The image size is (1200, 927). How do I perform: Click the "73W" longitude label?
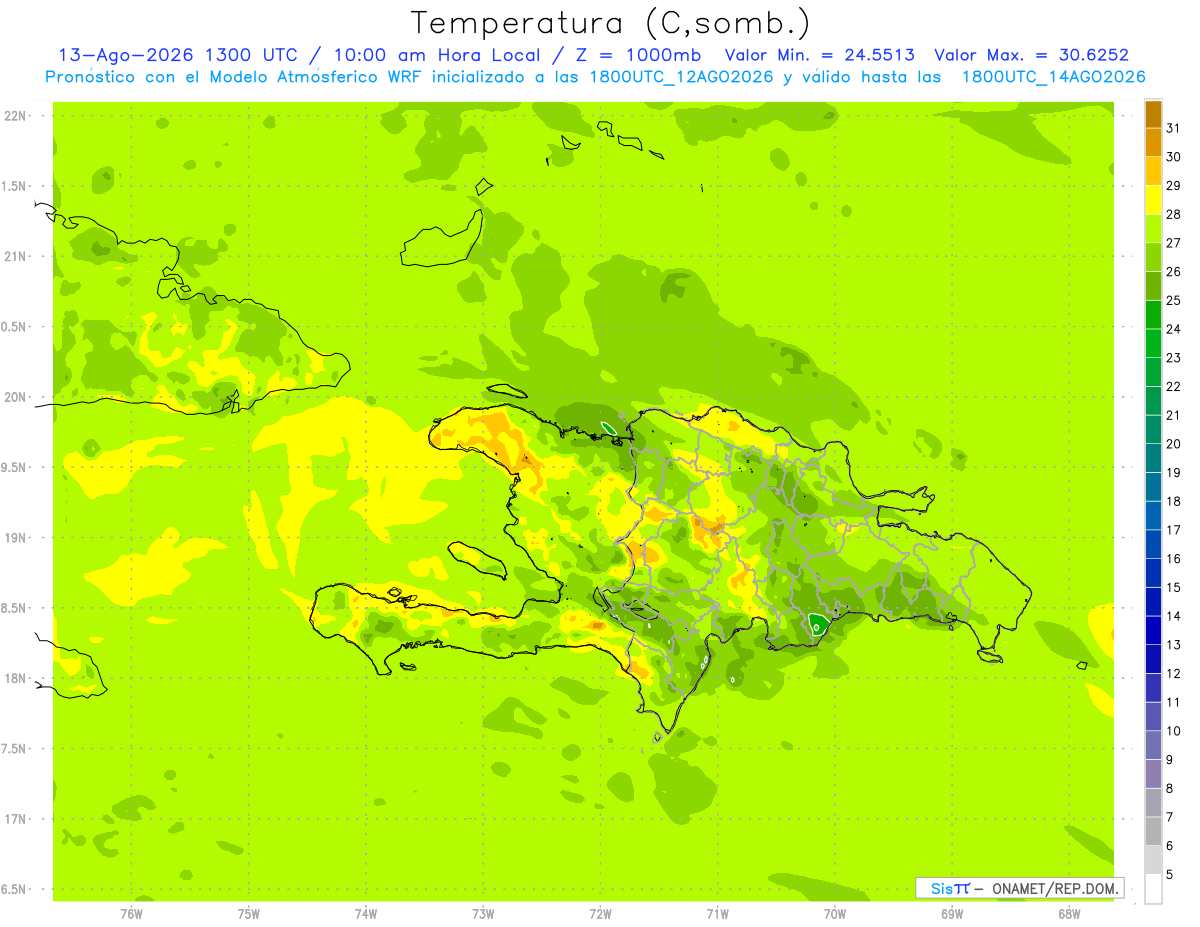tap(483, 914)
